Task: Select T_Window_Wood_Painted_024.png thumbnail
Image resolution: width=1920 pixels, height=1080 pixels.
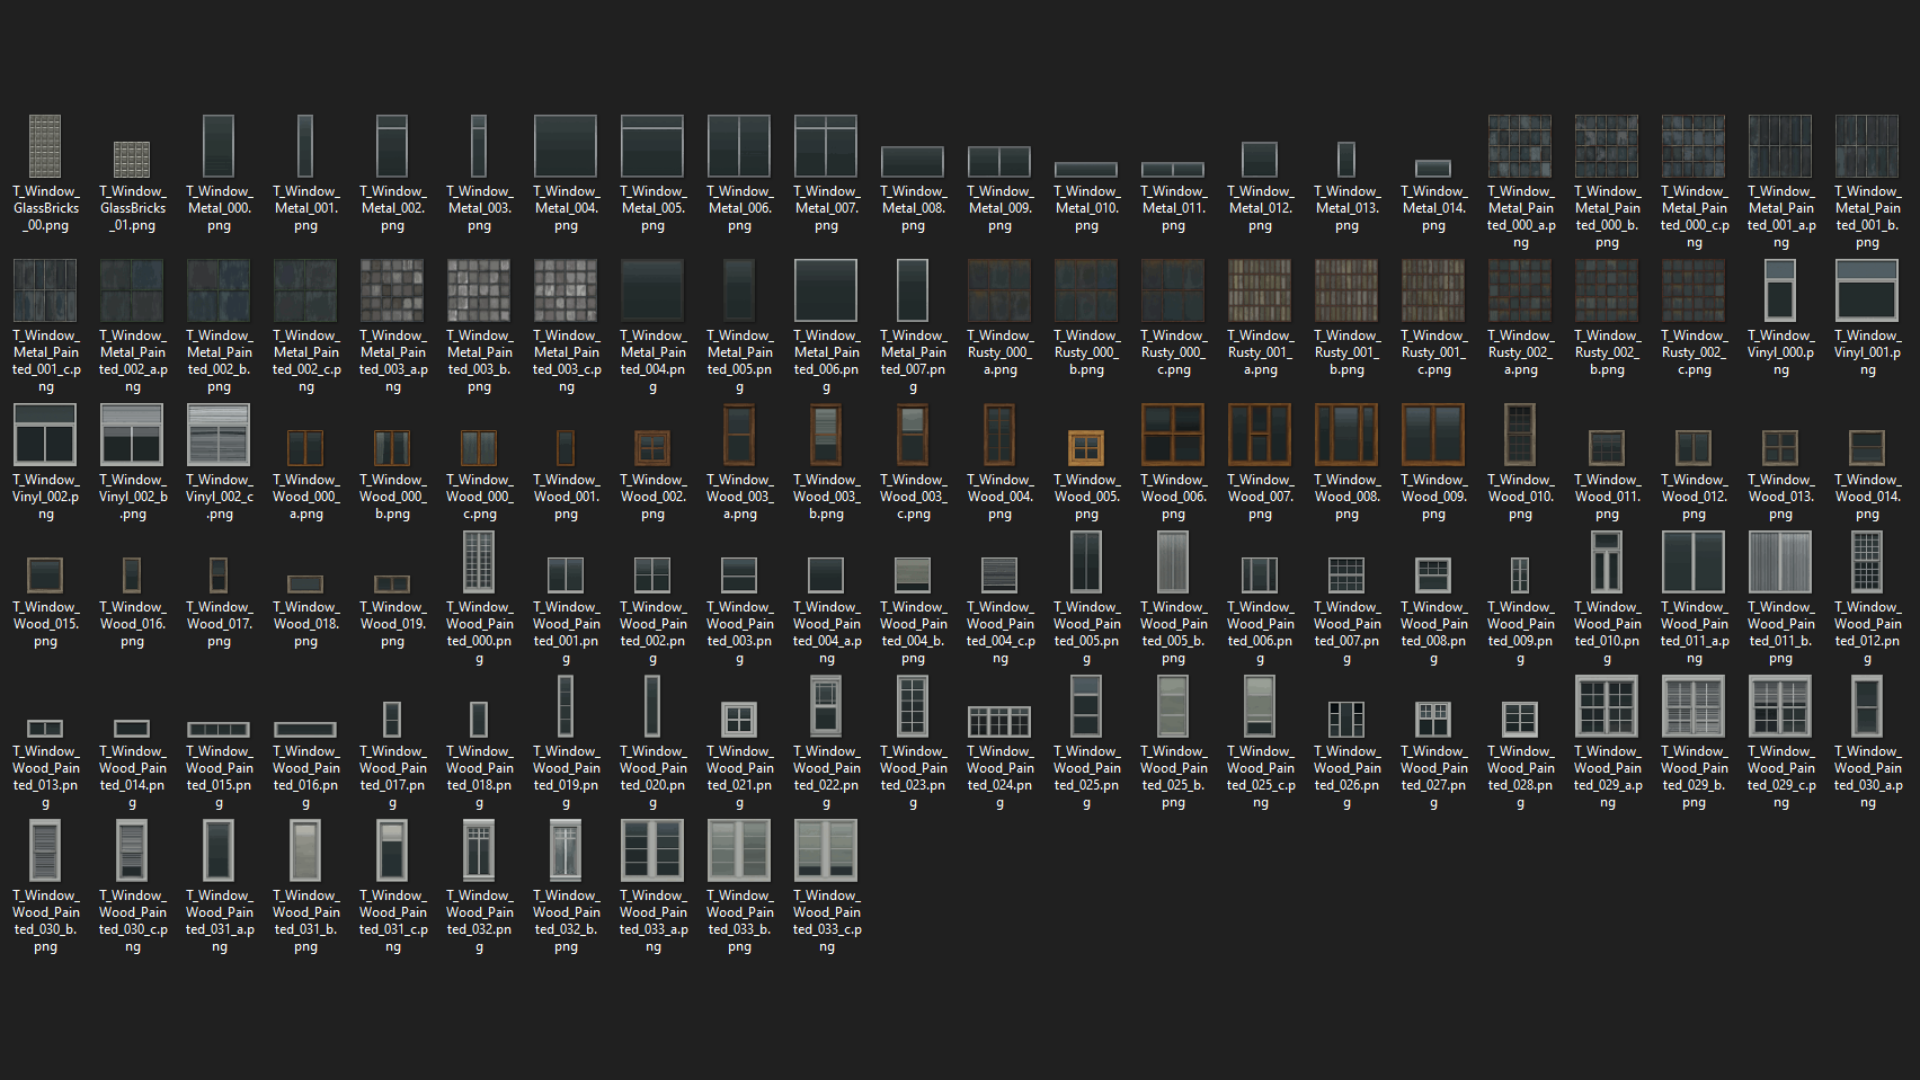Action: click(x=999, y=720)
